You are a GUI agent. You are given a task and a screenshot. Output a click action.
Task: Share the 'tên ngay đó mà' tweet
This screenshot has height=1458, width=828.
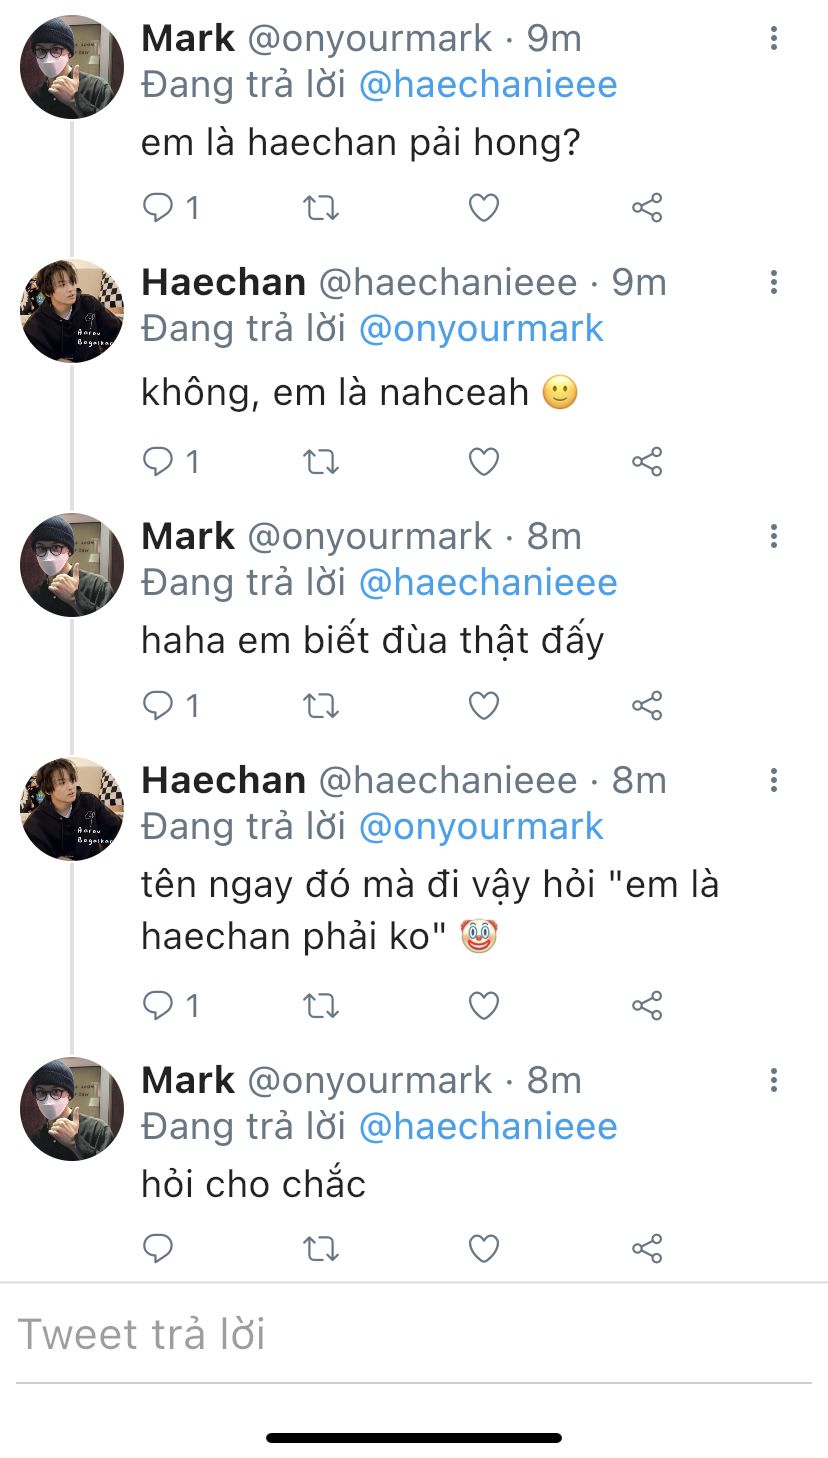[647, 1006]
